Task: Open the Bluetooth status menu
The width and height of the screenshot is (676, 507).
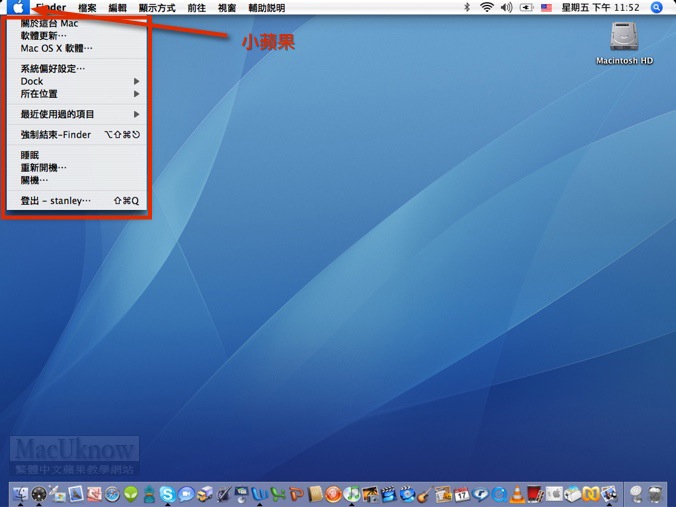Action: click(x=466, y=7)
